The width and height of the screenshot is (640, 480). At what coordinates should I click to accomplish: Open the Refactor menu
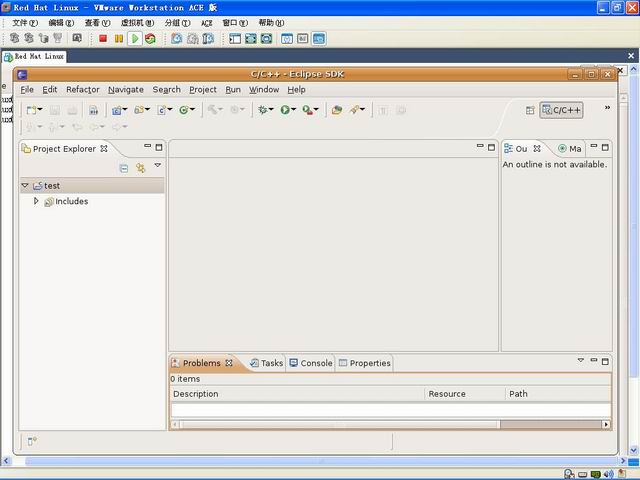coord(83,89)
